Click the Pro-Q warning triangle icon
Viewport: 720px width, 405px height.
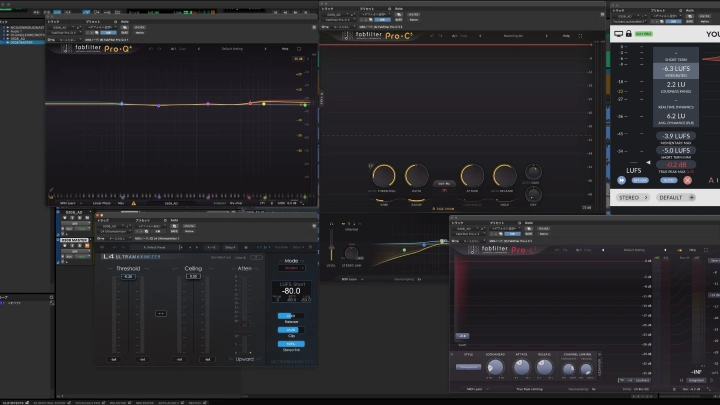pos(134,203)
